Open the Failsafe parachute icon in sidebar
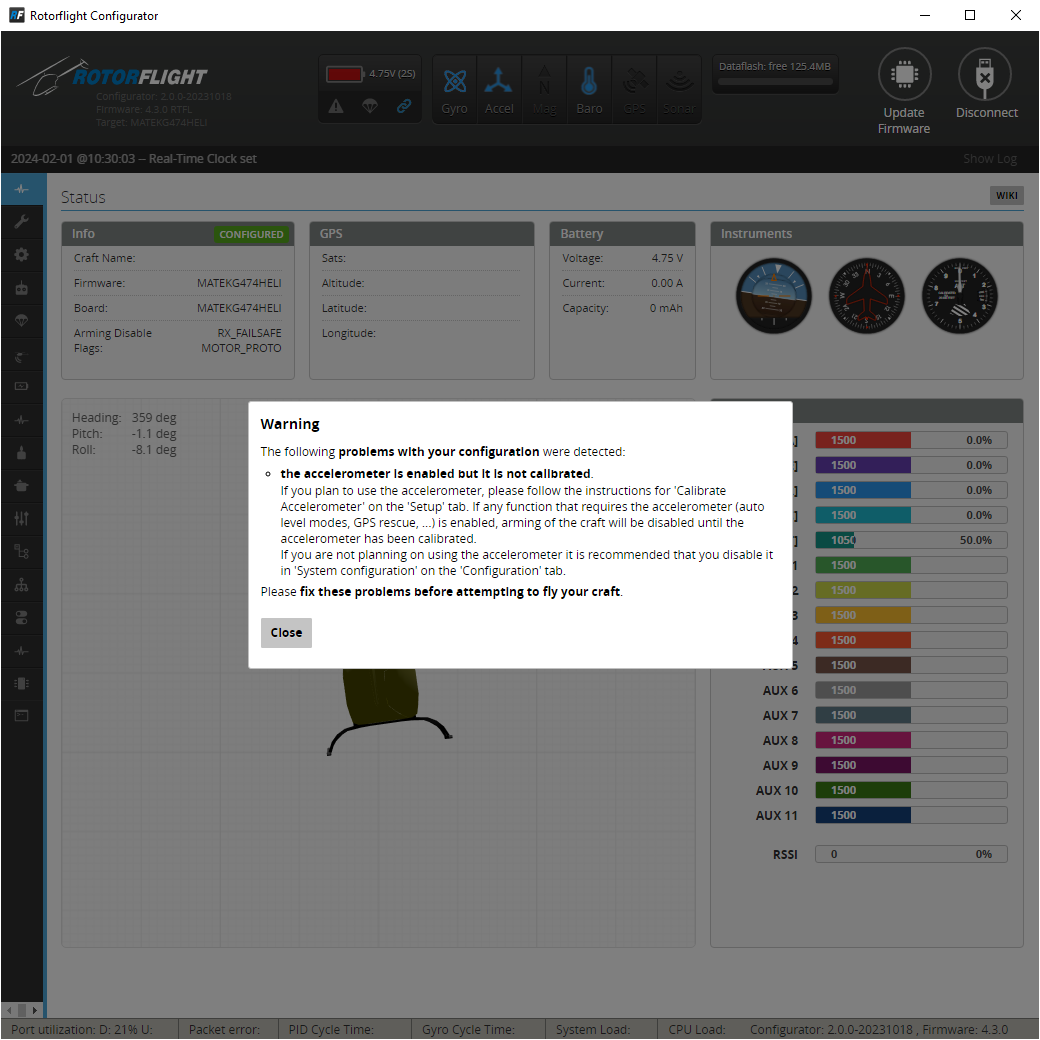1040x1040 pixels. pos(21,321)
